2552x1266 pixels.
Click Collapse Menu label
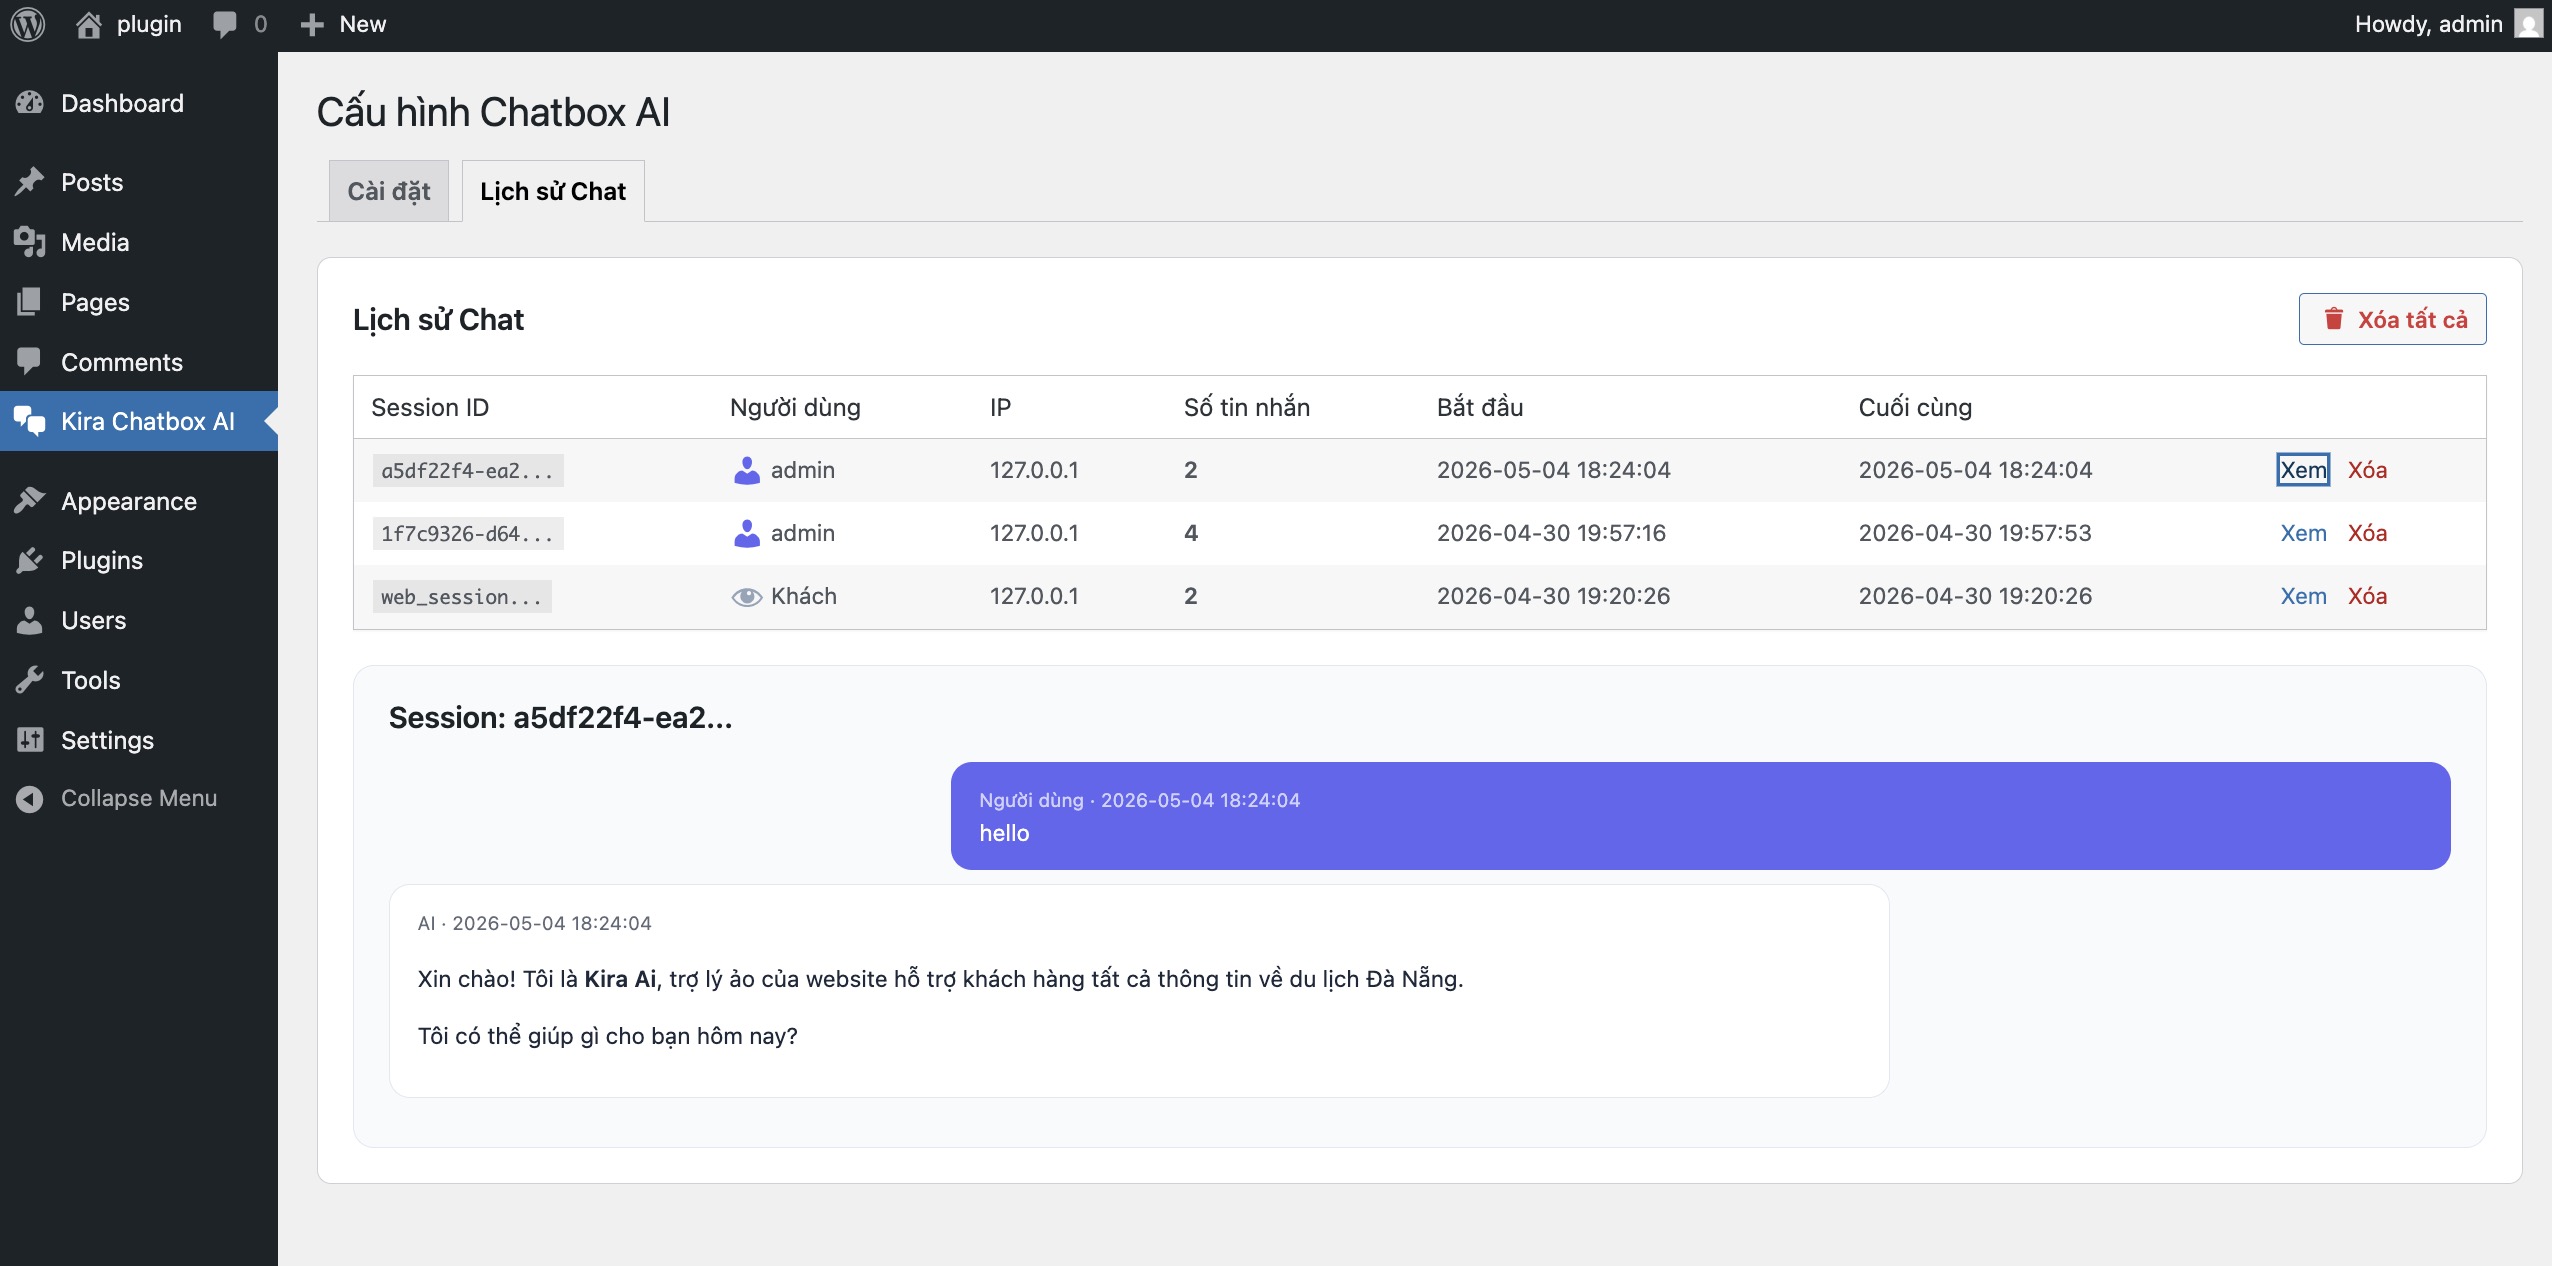tap(139, 798)
